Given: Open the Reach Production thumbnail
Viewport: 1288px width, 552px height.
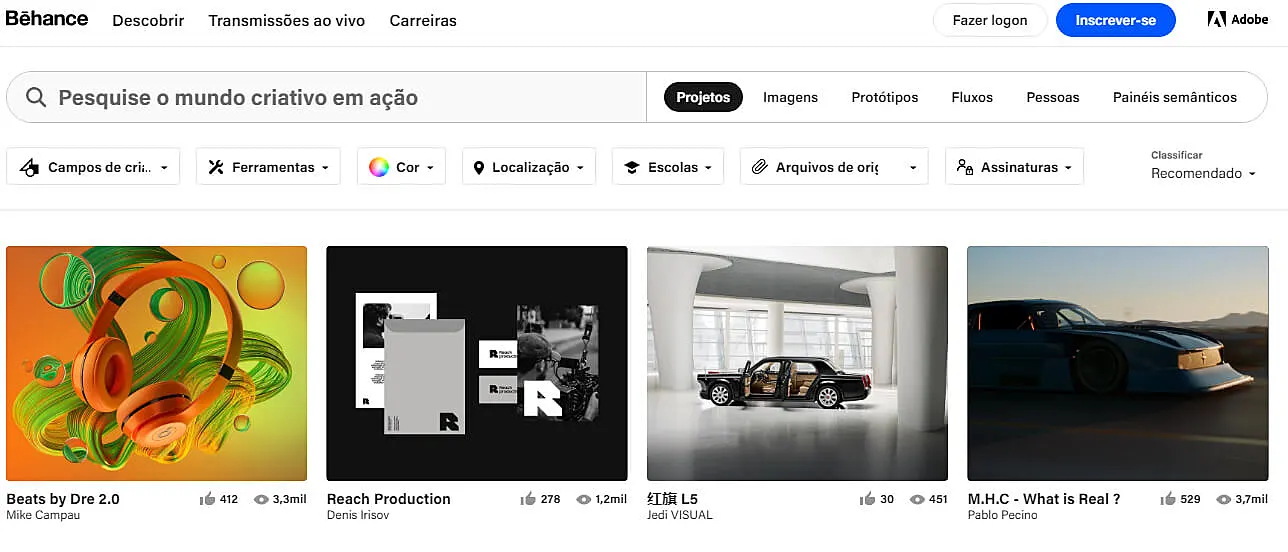Looking at the screenshot, I should point(477,363).
